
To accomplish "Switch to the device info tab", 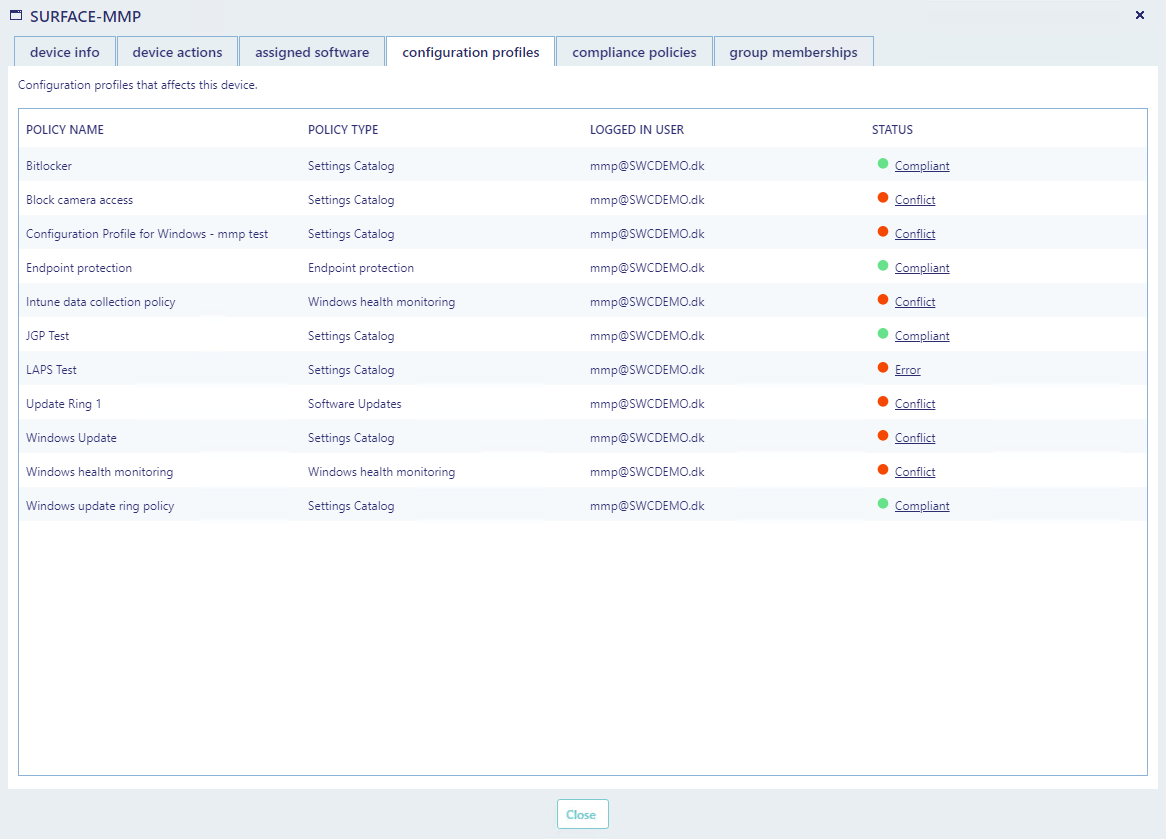I will (x=65, y=52).
